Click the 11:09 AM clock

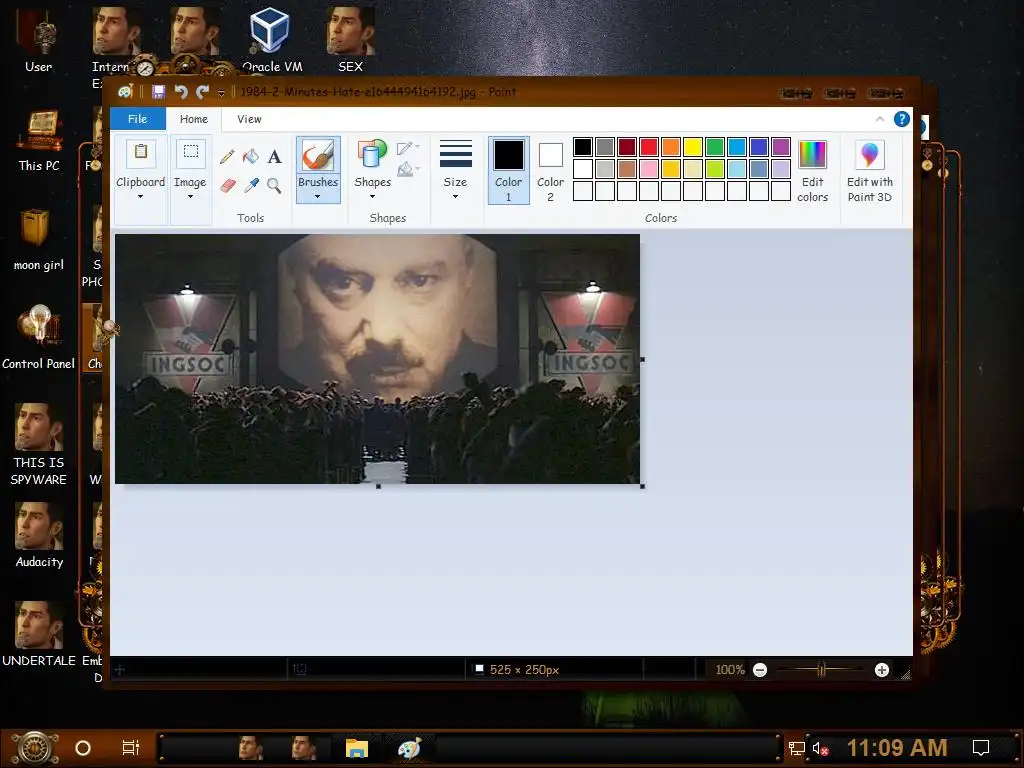click(x=897, y=748)
